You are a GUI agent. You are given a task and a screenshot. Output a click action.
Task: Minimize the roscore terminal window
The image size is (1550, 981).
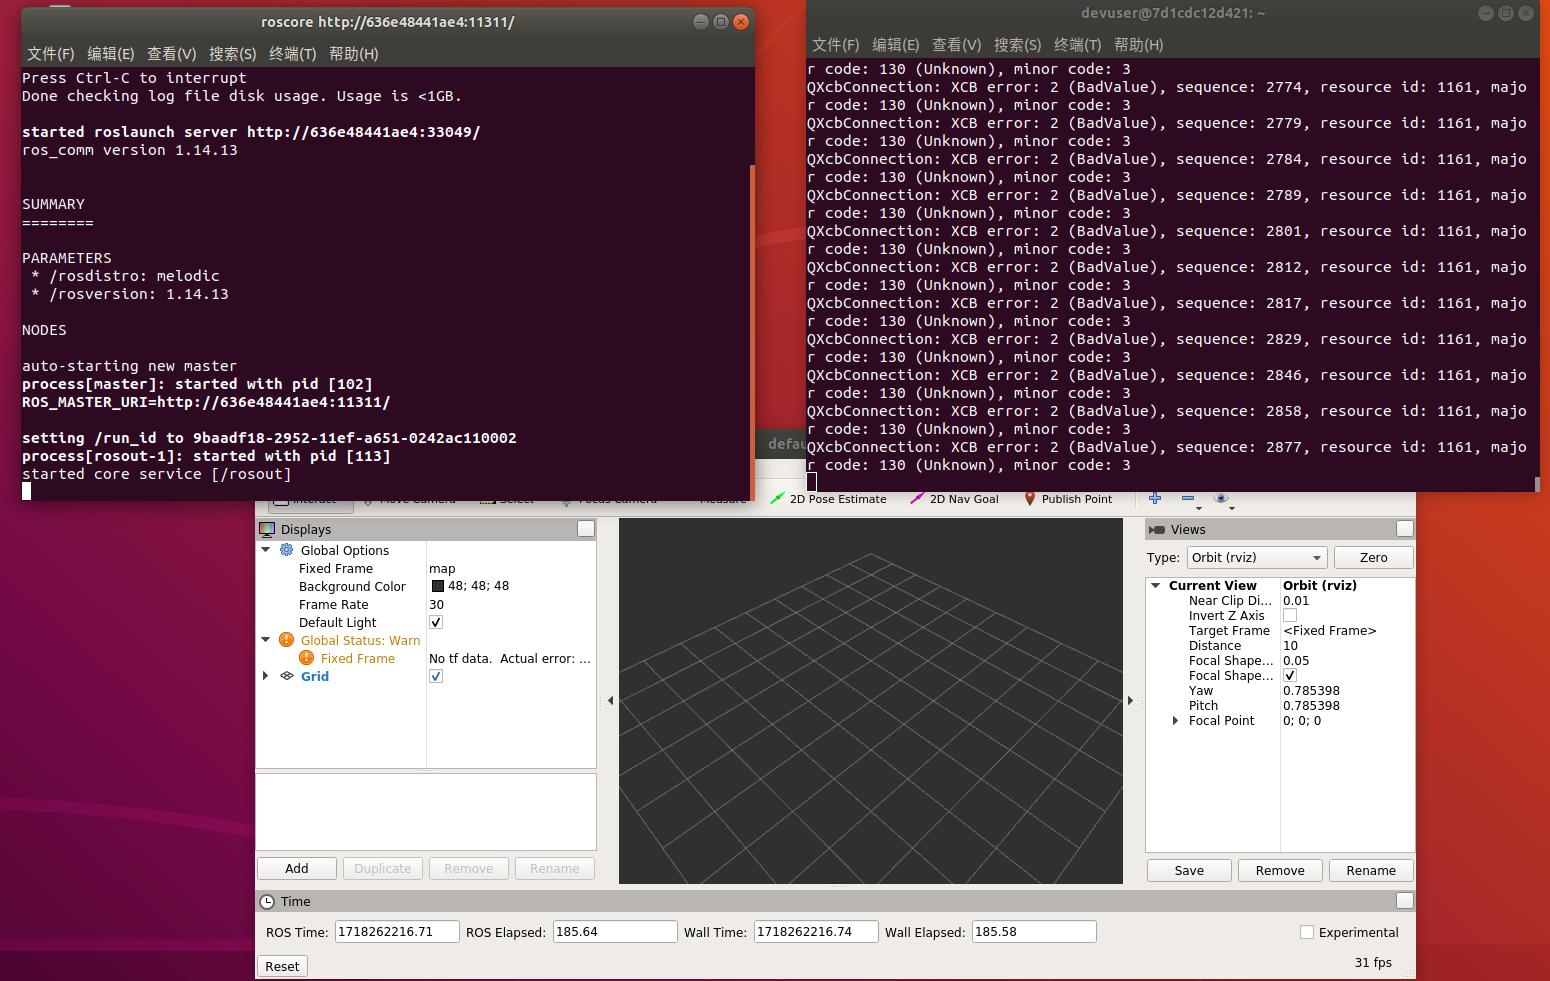click(701, 22)
